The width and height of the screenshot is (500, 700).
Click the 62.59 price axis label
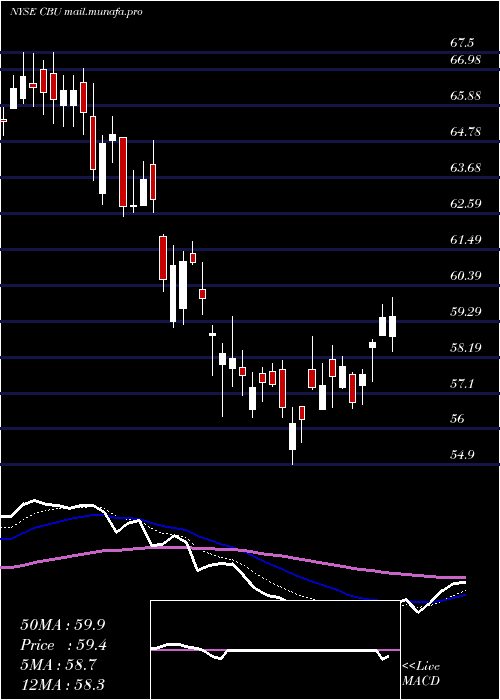tap(465, 204)
